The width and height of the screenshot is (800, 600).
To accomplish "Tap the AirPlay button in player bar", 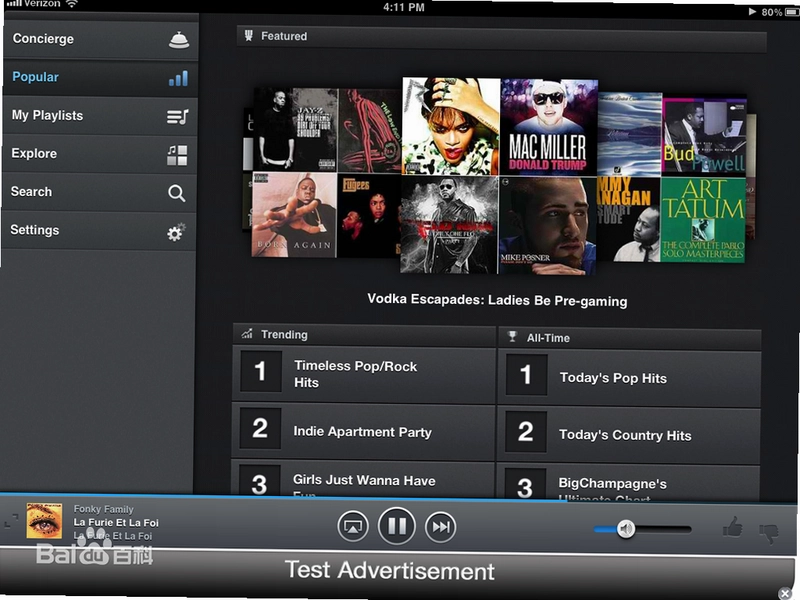I will 353,526.
